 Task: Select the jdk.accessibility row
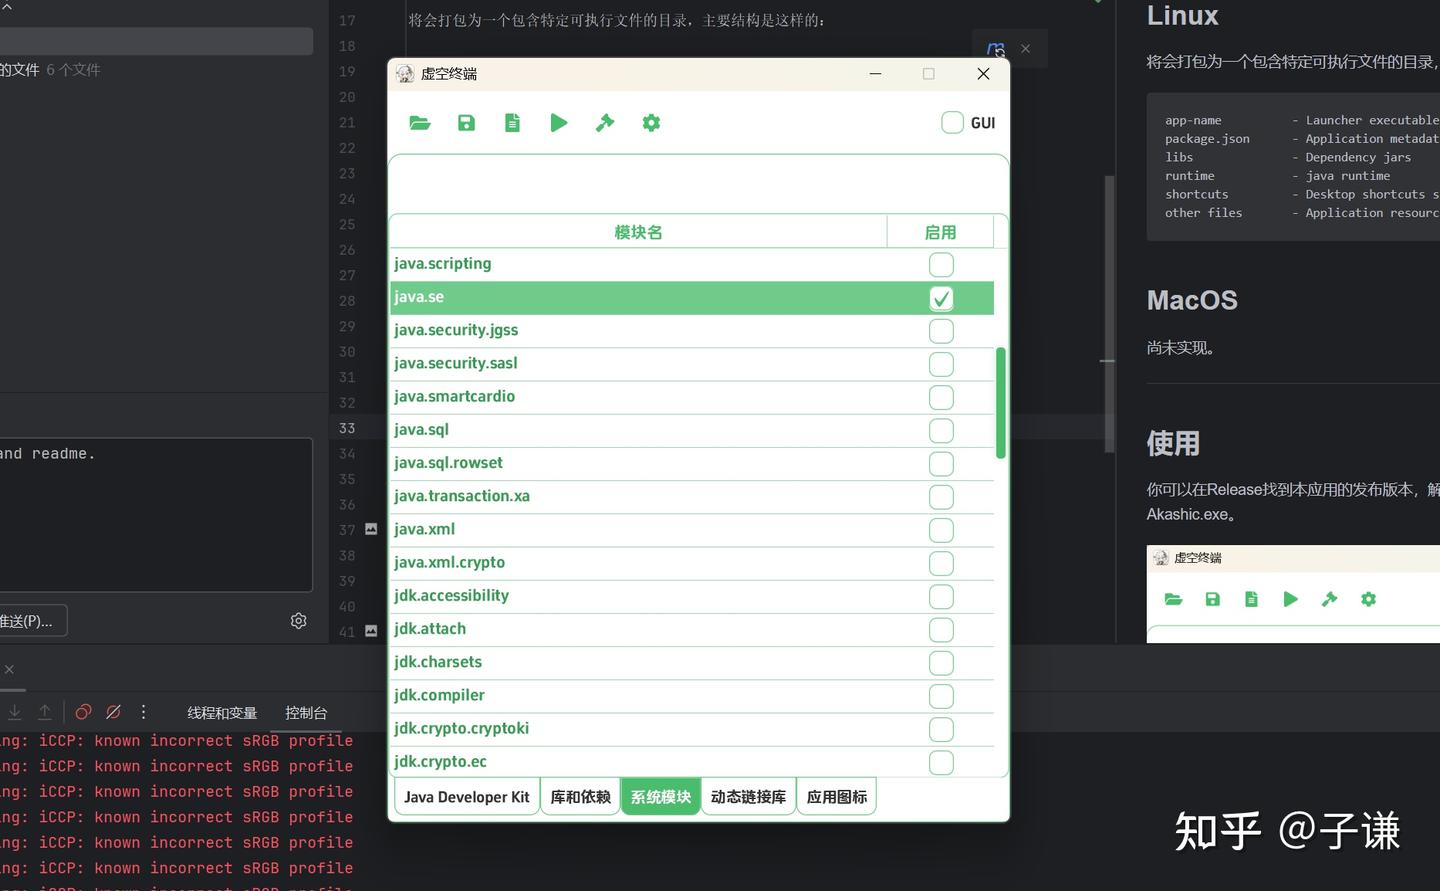point(692,596)
